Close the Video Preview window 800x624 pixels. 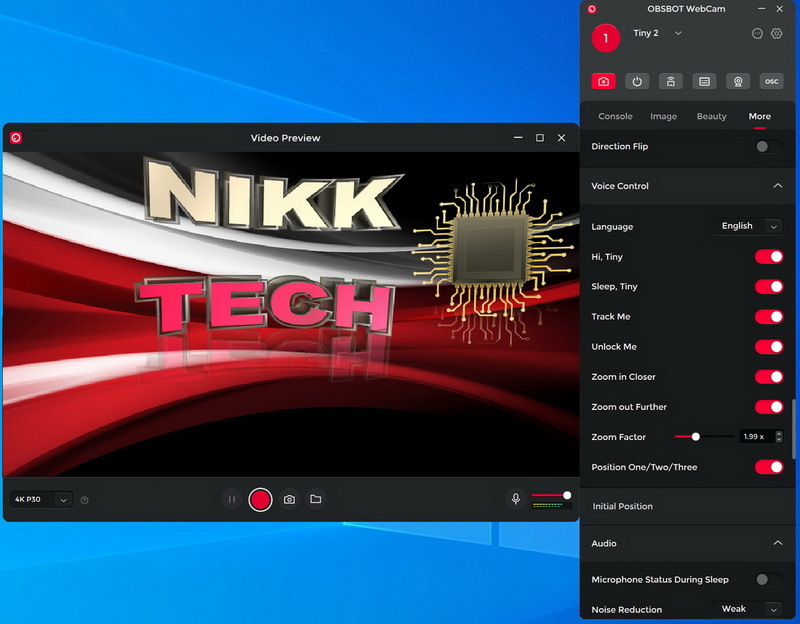(562, 138)
